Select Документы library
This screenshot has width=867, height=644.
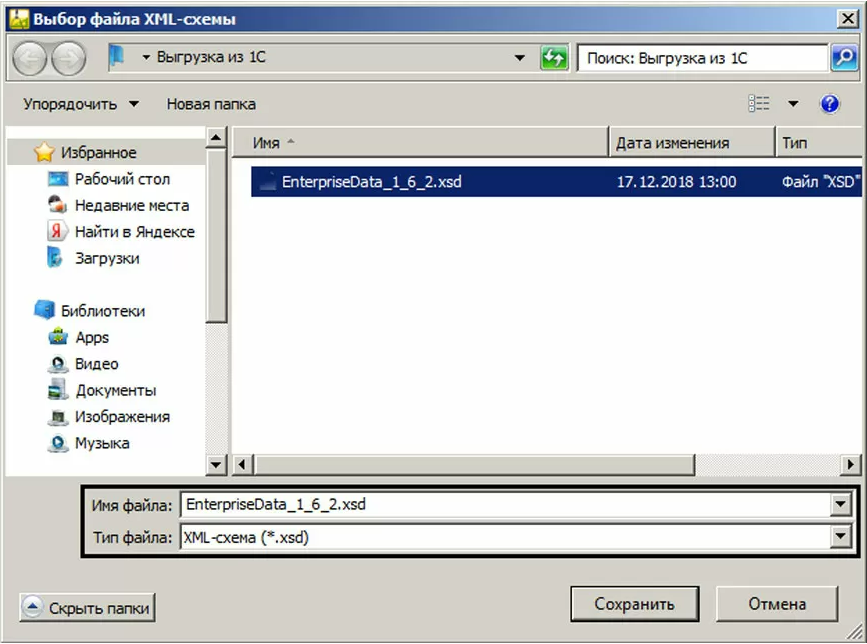(x=116, y=390)
